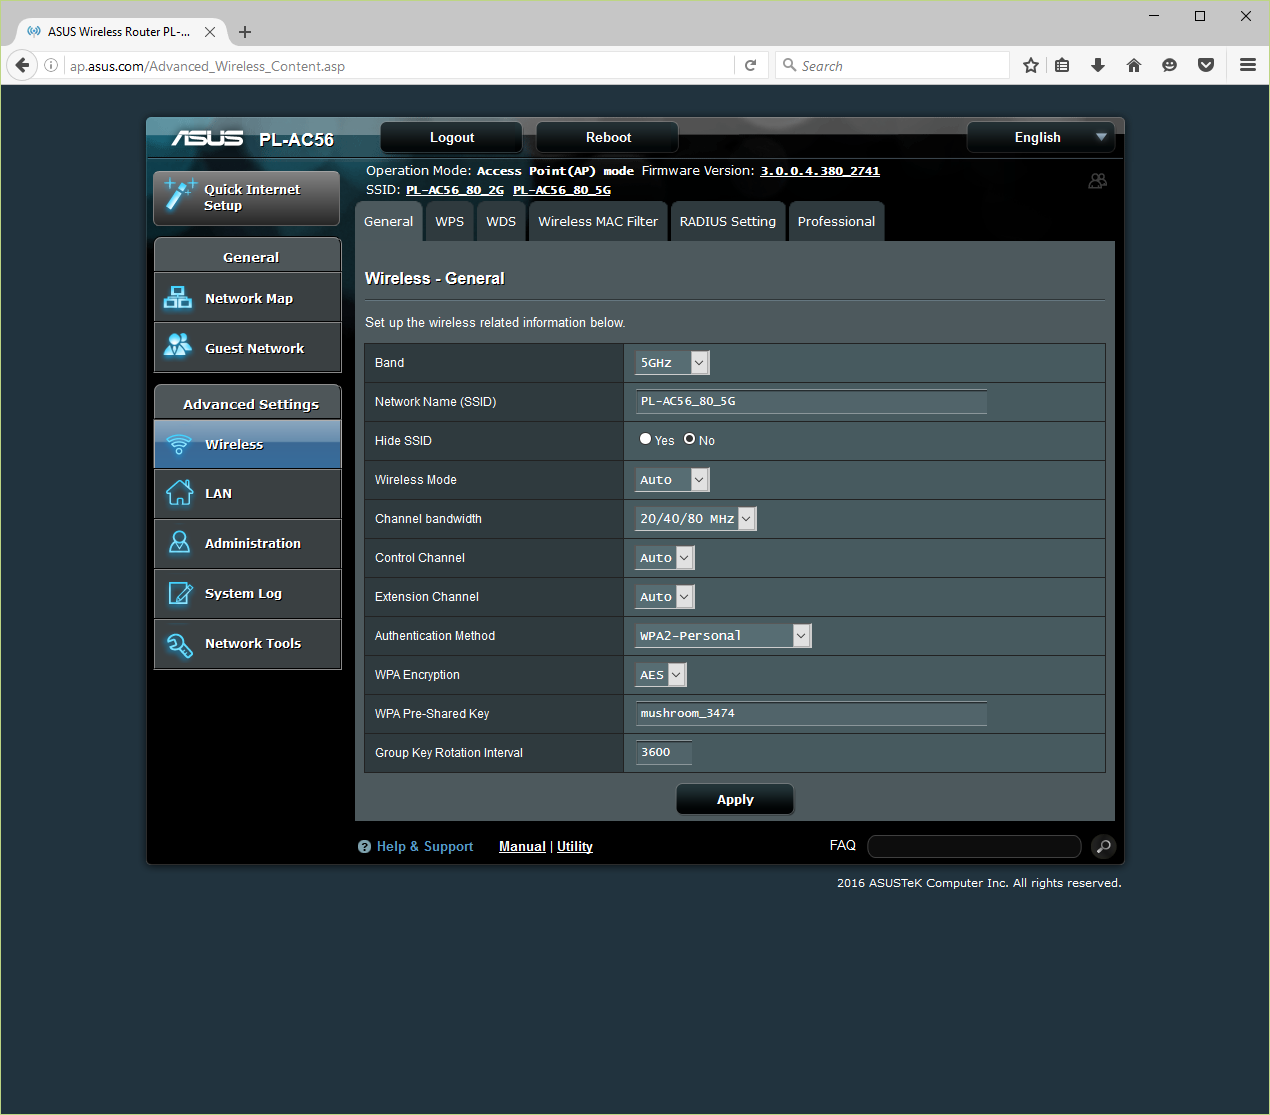1270x1115 pixels.
Task: Click the Wireless wifi icon in sidebar
Action: pos(179,444)
